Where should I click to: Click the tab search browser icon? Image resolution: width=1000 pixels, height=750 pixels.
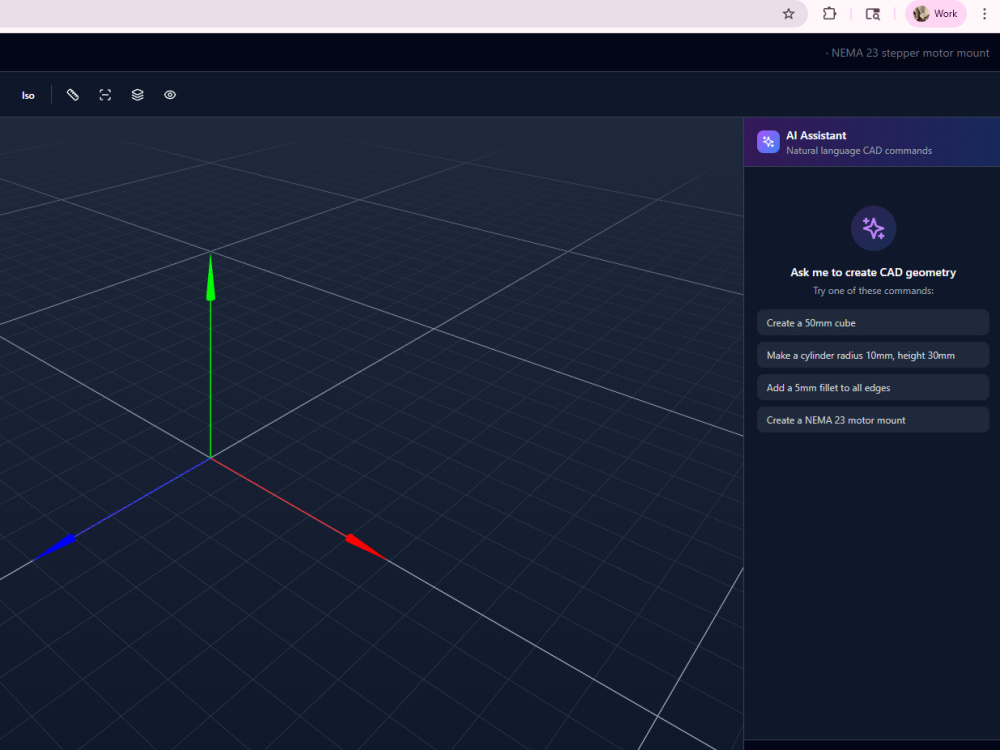872,14
